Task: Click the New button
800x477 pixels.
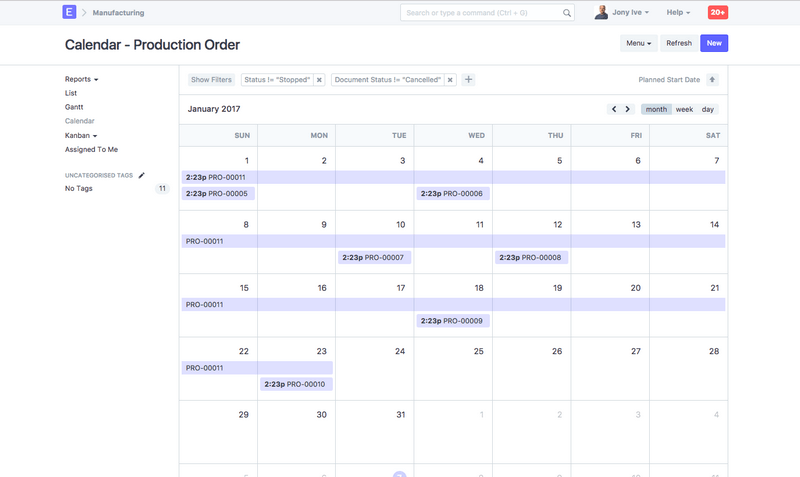Action: click(x=714, y=43)
